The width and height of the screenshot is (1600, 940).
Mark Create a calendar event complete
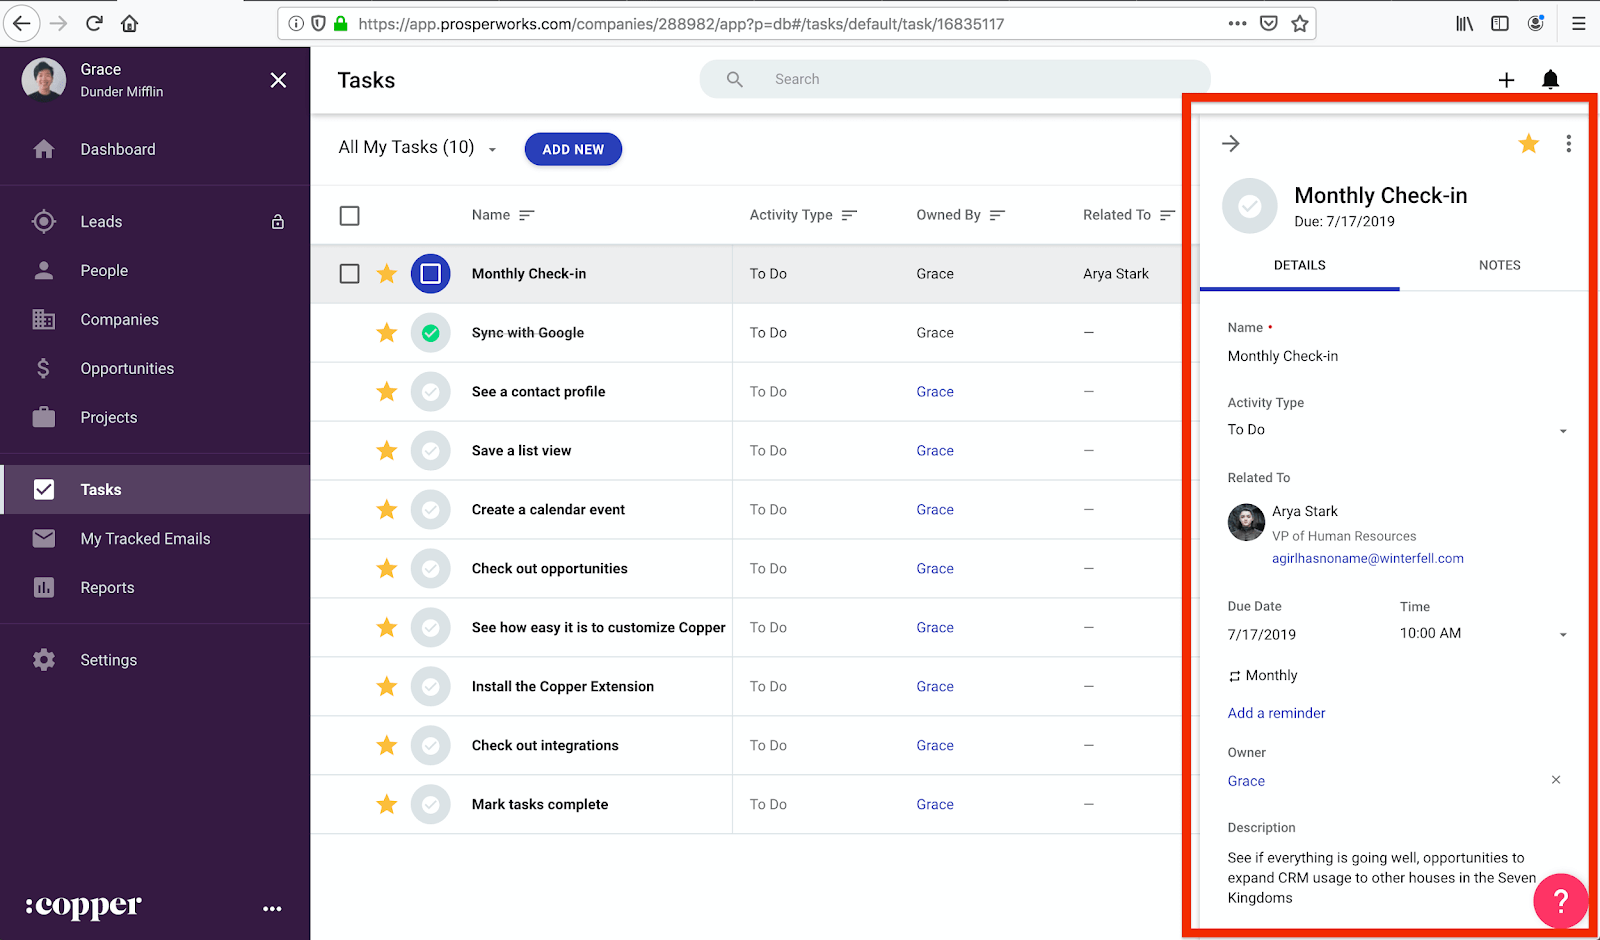430,509
